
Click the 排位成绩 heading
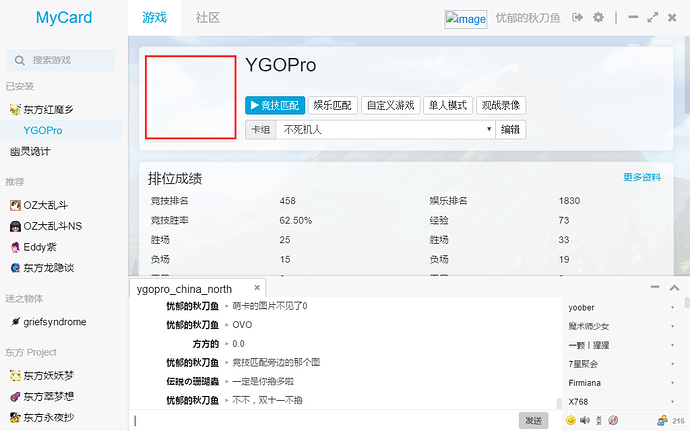pos(175,179)
